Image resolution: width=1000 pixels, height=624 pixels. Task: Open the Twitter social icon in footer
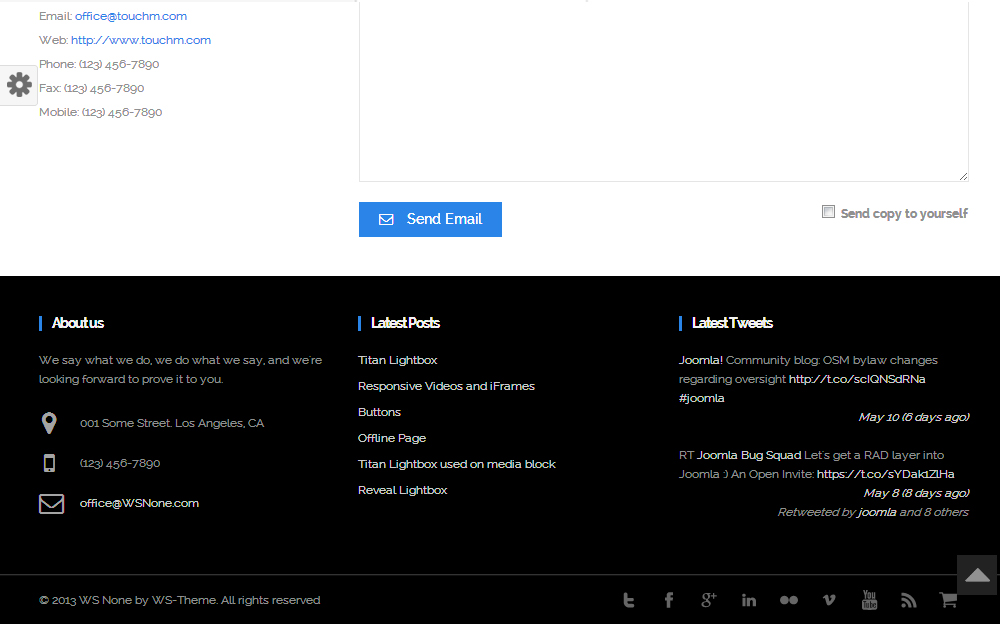628,600
